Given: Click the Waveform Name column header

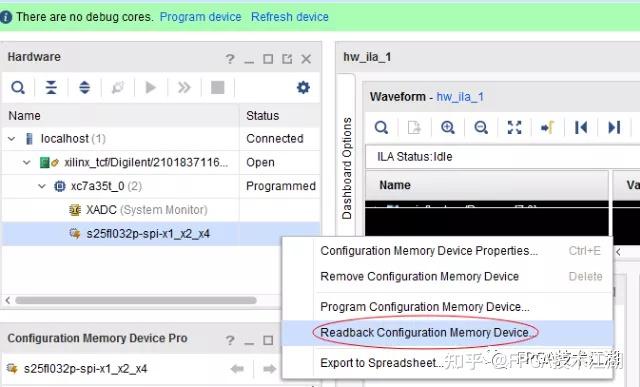Looking at the screenshot, I should tap(487, 185).
